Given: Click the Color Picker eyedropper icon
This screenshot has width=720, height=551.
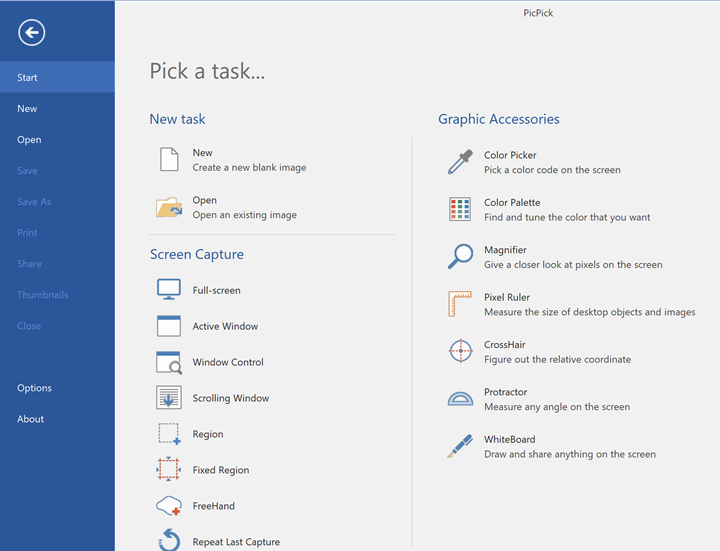Looking at the screenshot, I should pyautogui.click(x=460, y=162).
